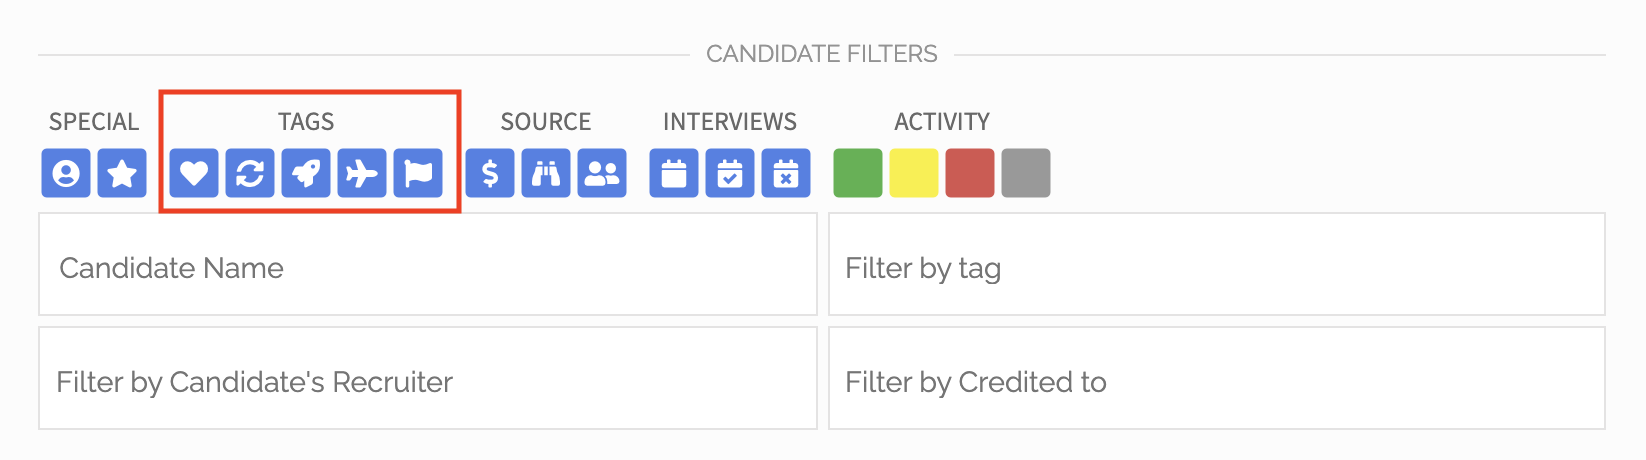Enable the flag tag filter
This screenshot has width=1646, height=460.
coord(418,173)
